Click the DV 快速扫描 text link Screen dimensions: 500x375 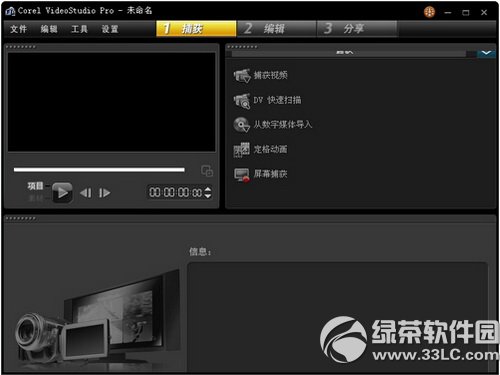(277, 100)
